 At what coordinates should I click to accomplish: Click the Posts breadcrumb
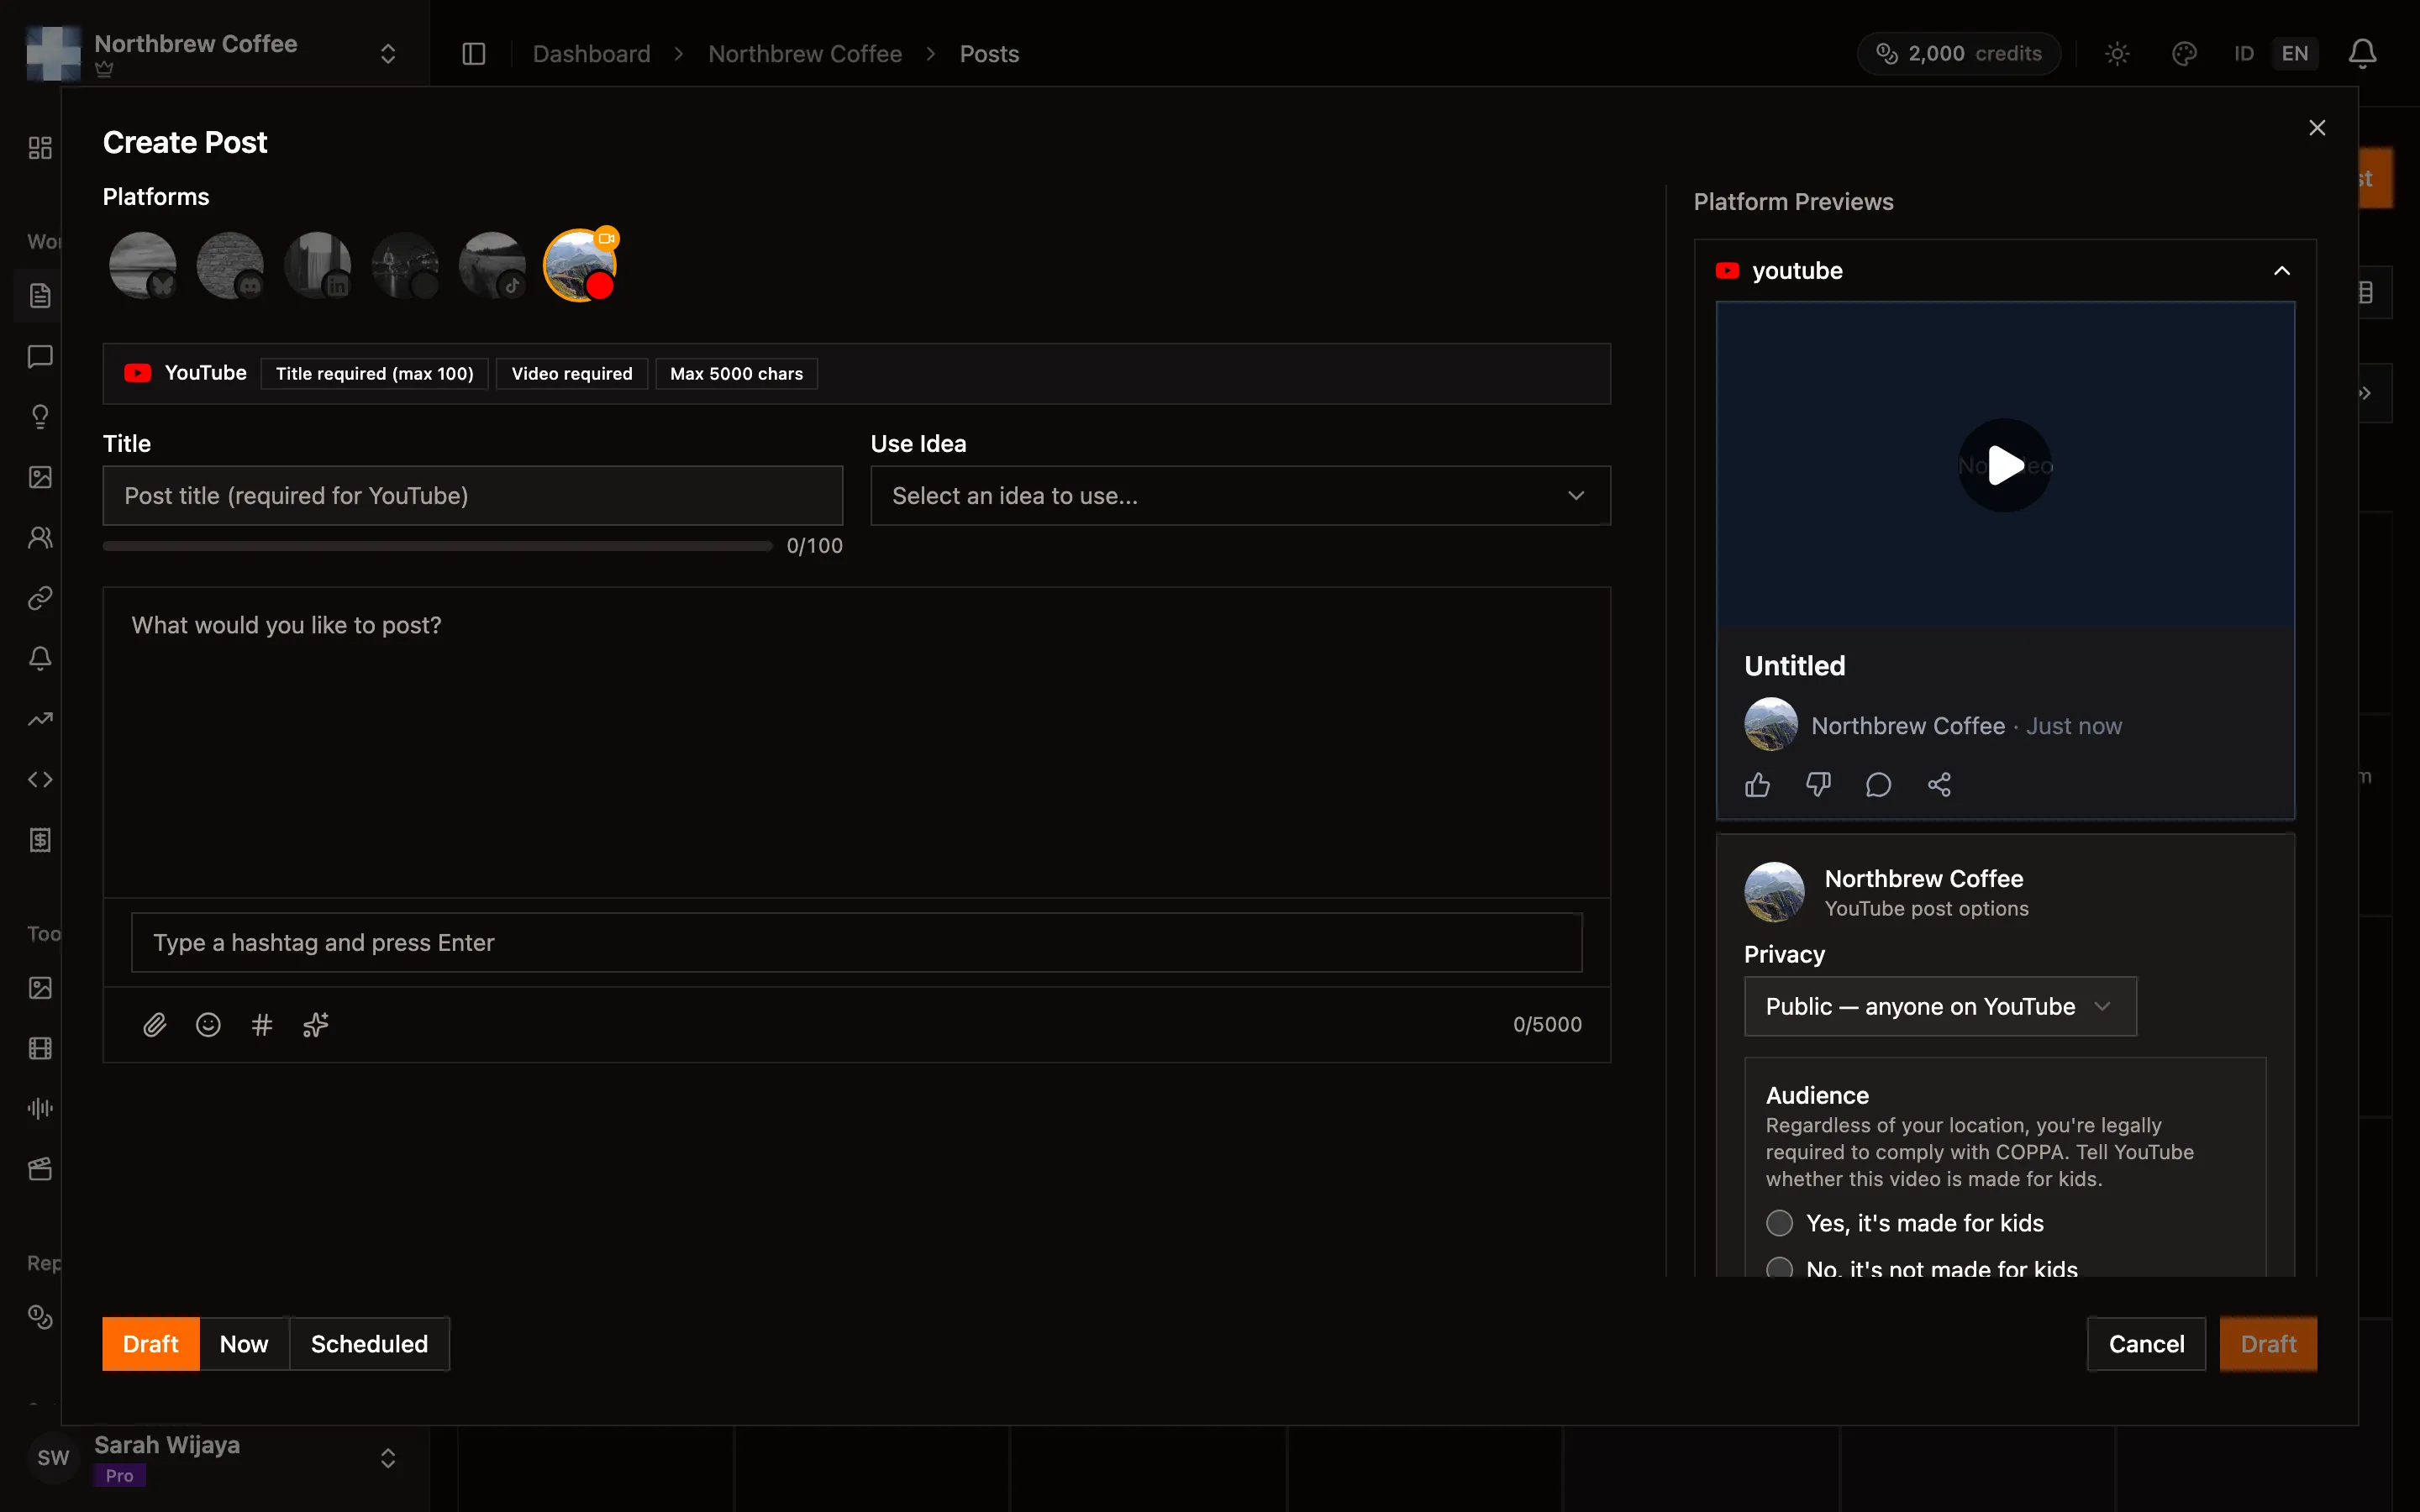989,54
